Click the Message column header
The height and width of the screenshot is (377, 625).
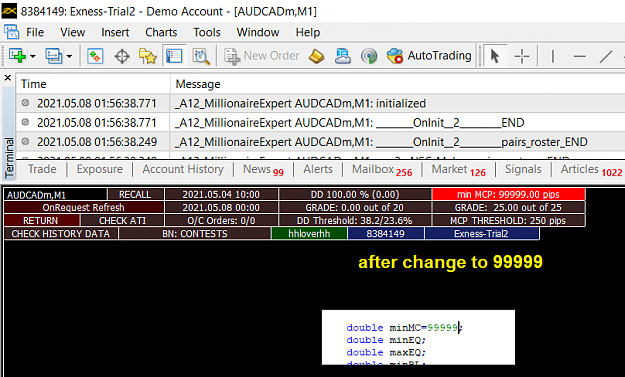point(398,84)
